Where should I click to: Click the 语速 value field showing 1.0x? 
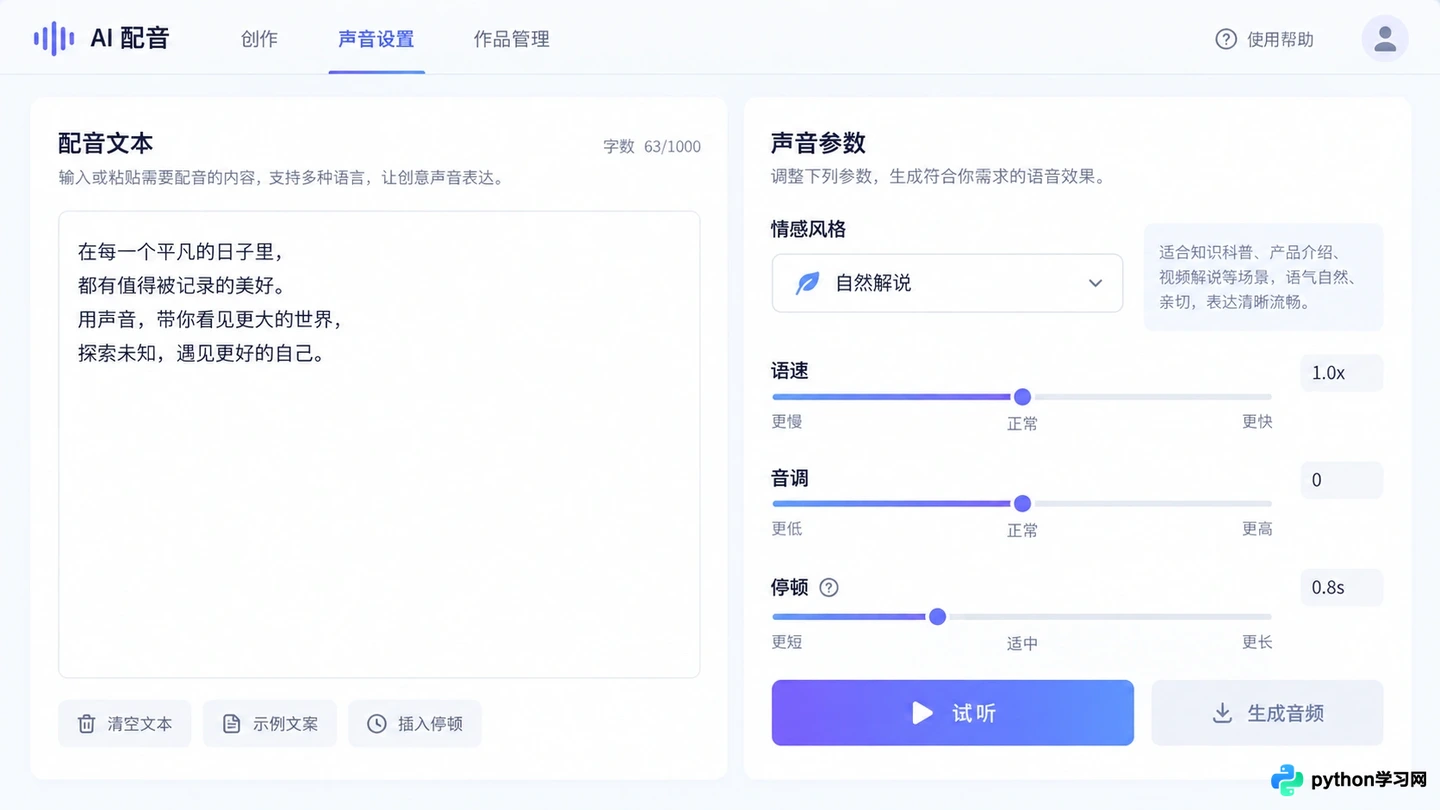pos(1341,373)
